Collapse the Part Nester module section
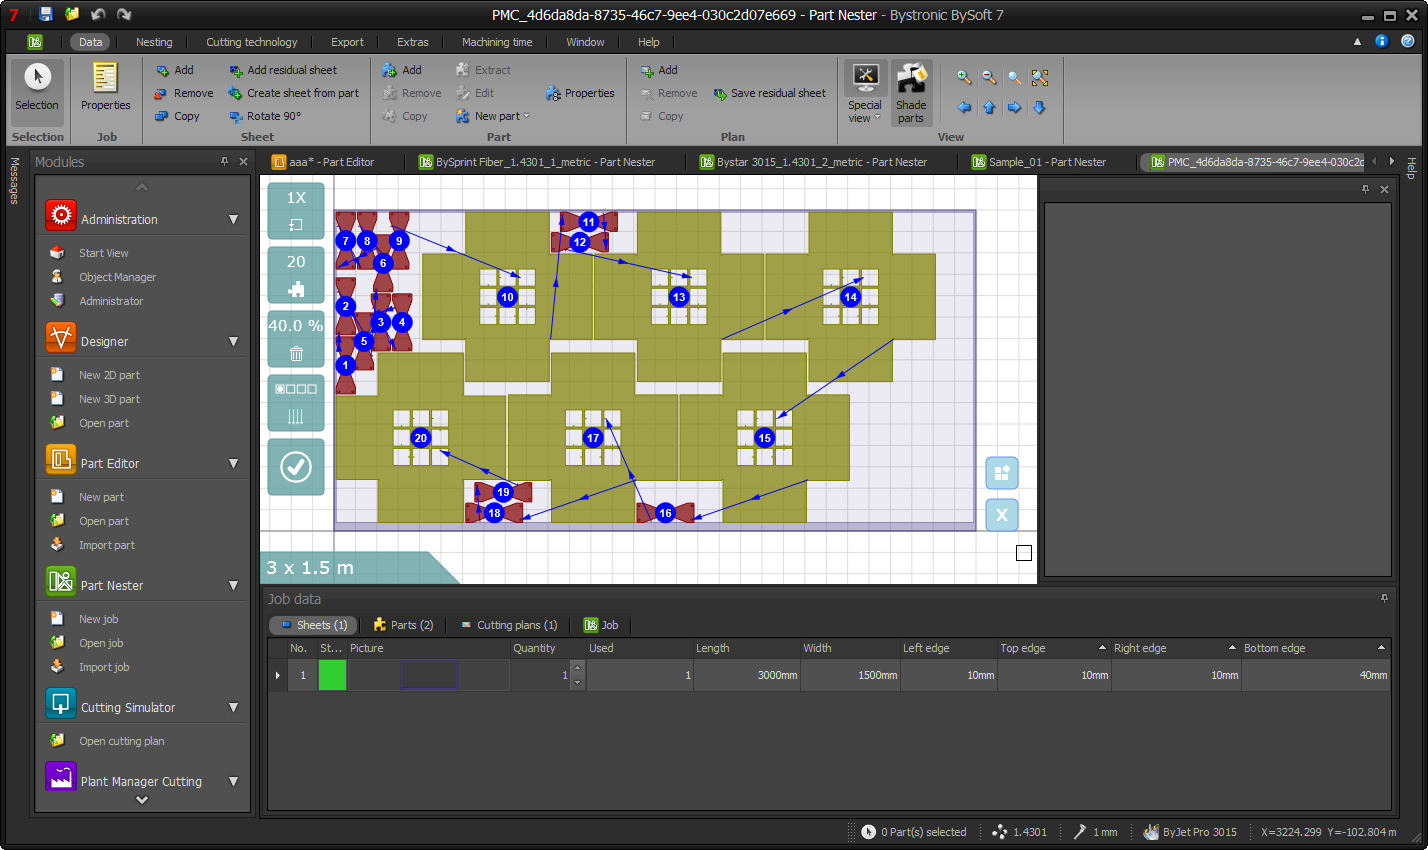 pos(234,585)
